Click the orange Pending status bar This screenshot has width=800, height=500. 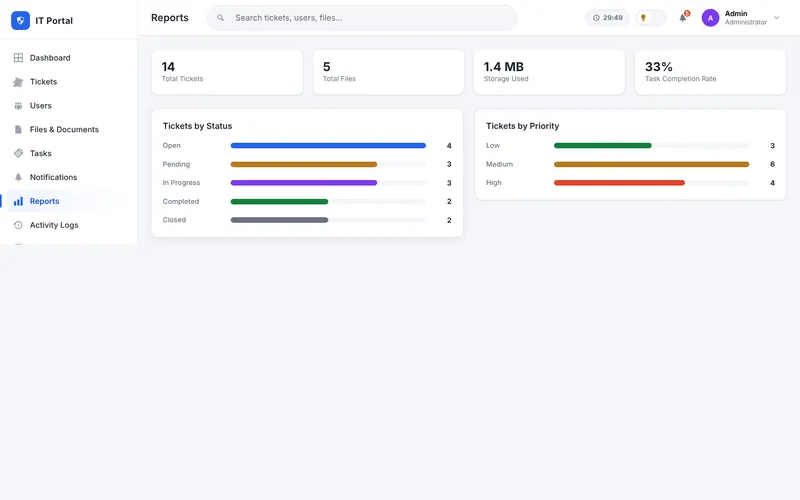(x=304, y=164)
